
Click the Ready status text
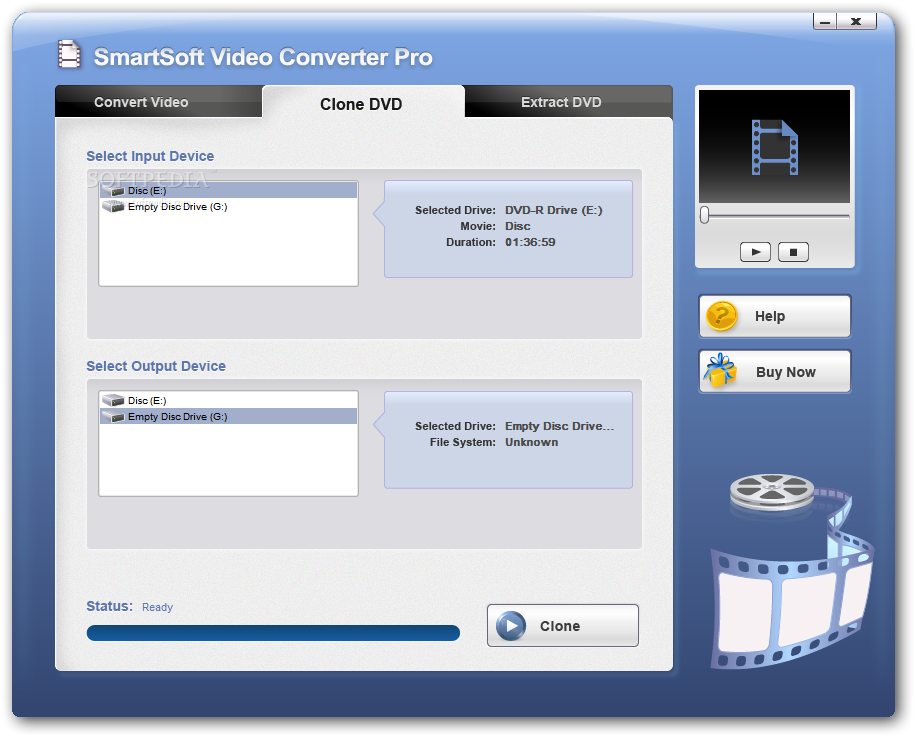pos(158,607)
